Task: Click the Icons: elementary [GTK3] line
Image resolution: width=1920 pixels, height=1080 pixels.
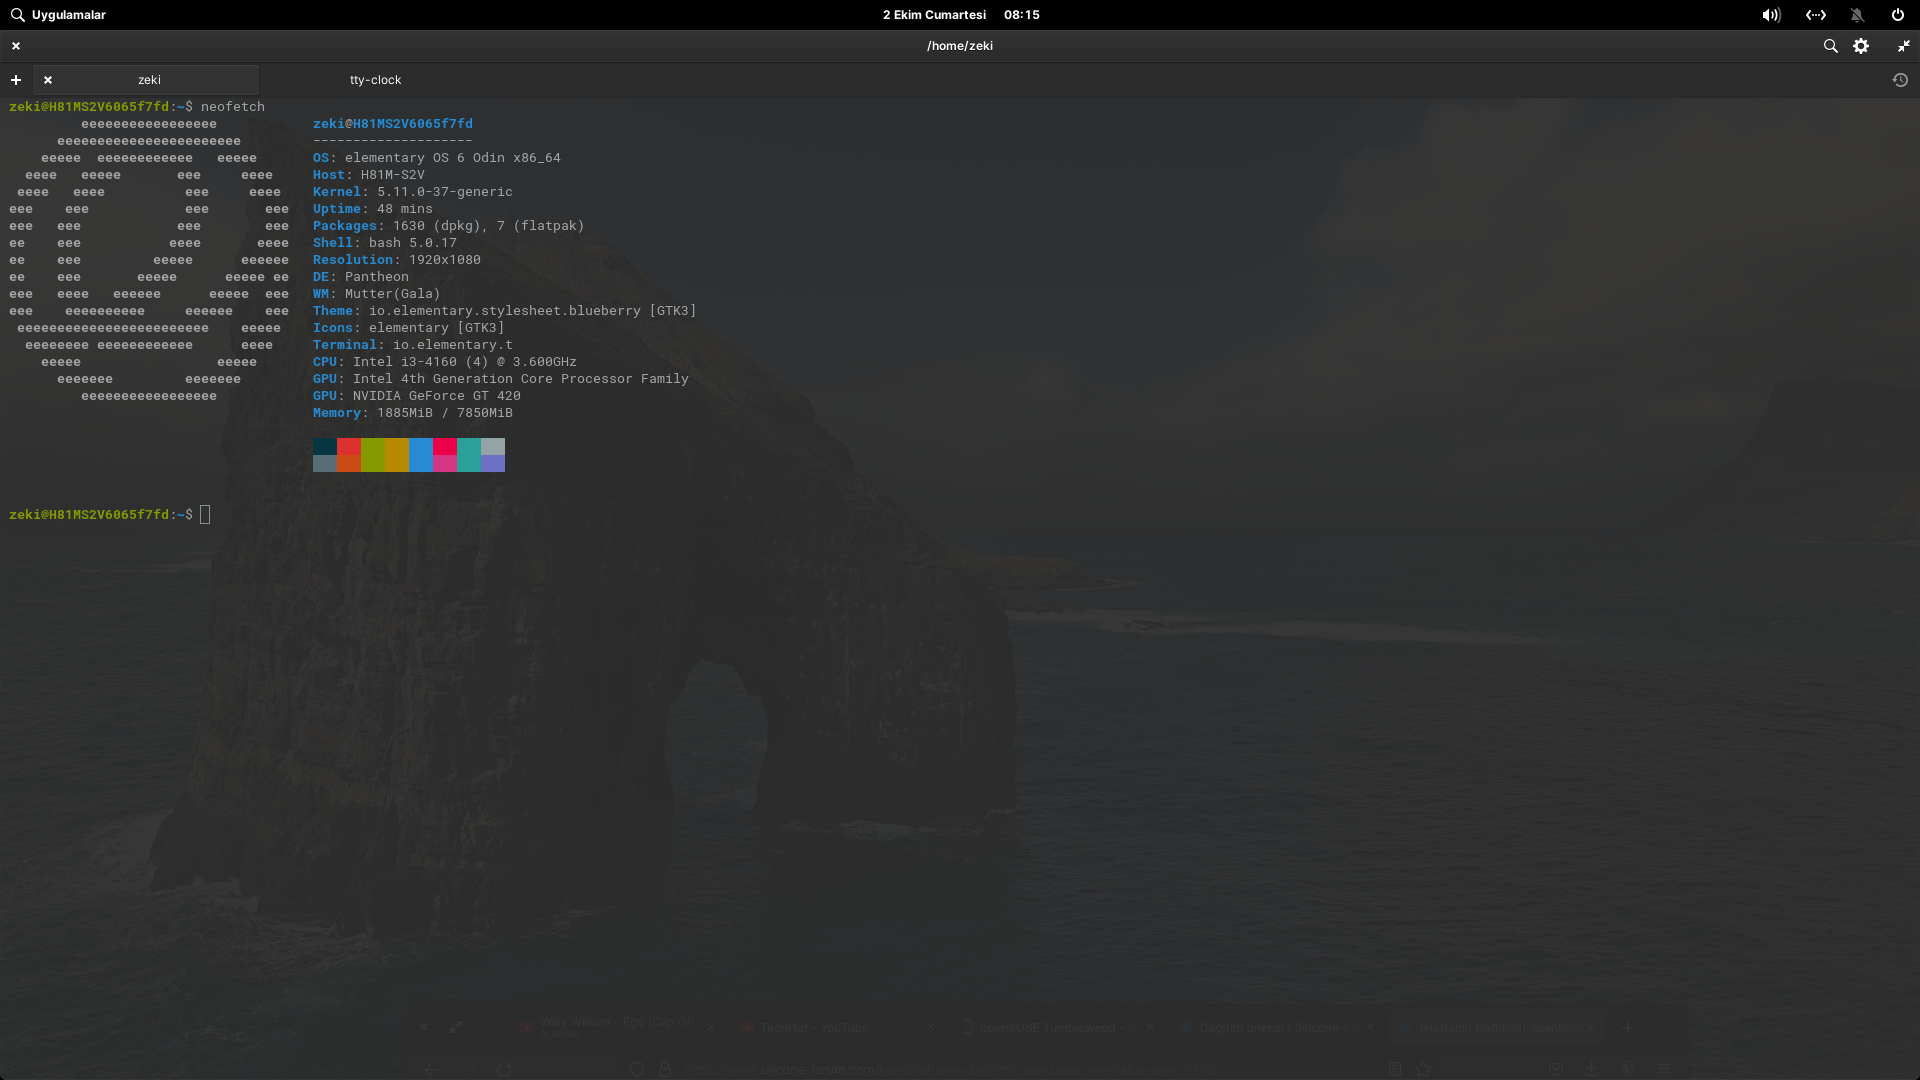Action: (409, 328)
